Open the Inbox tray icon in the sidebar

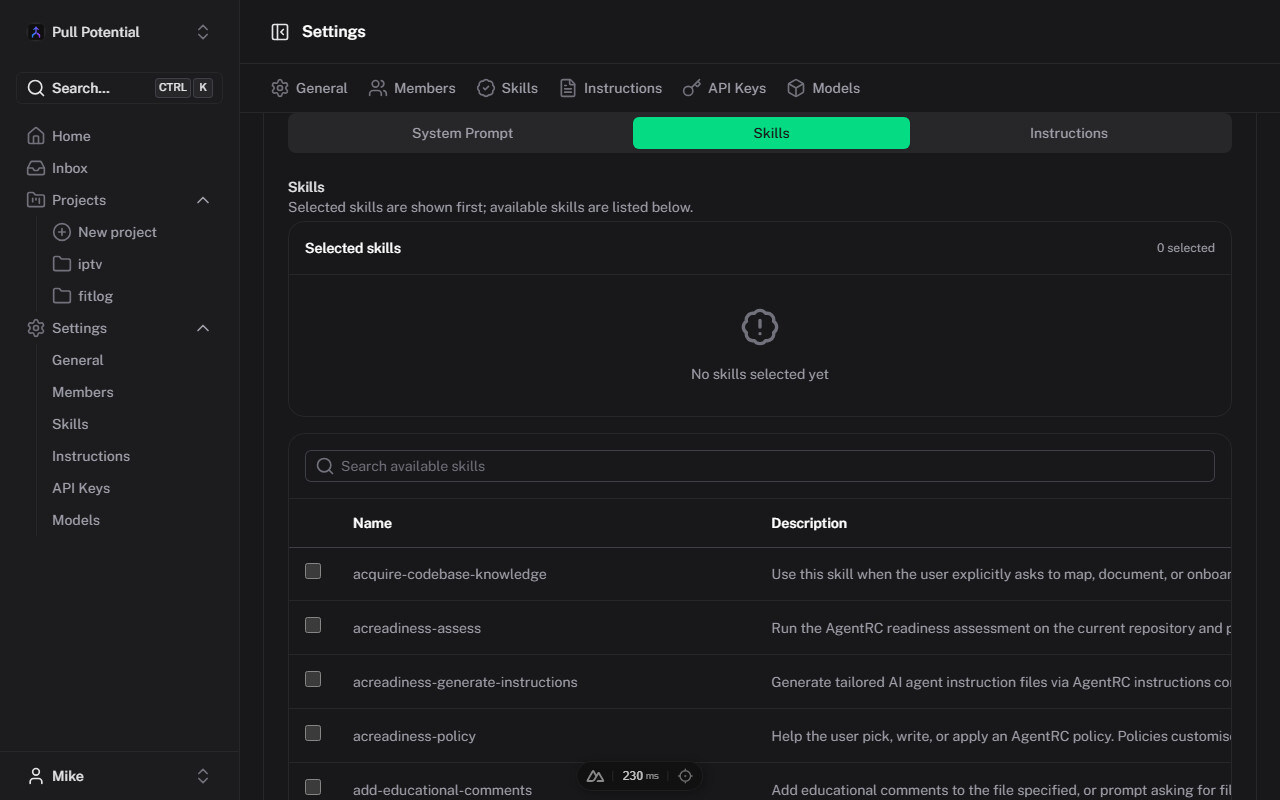tap(36, 168)
